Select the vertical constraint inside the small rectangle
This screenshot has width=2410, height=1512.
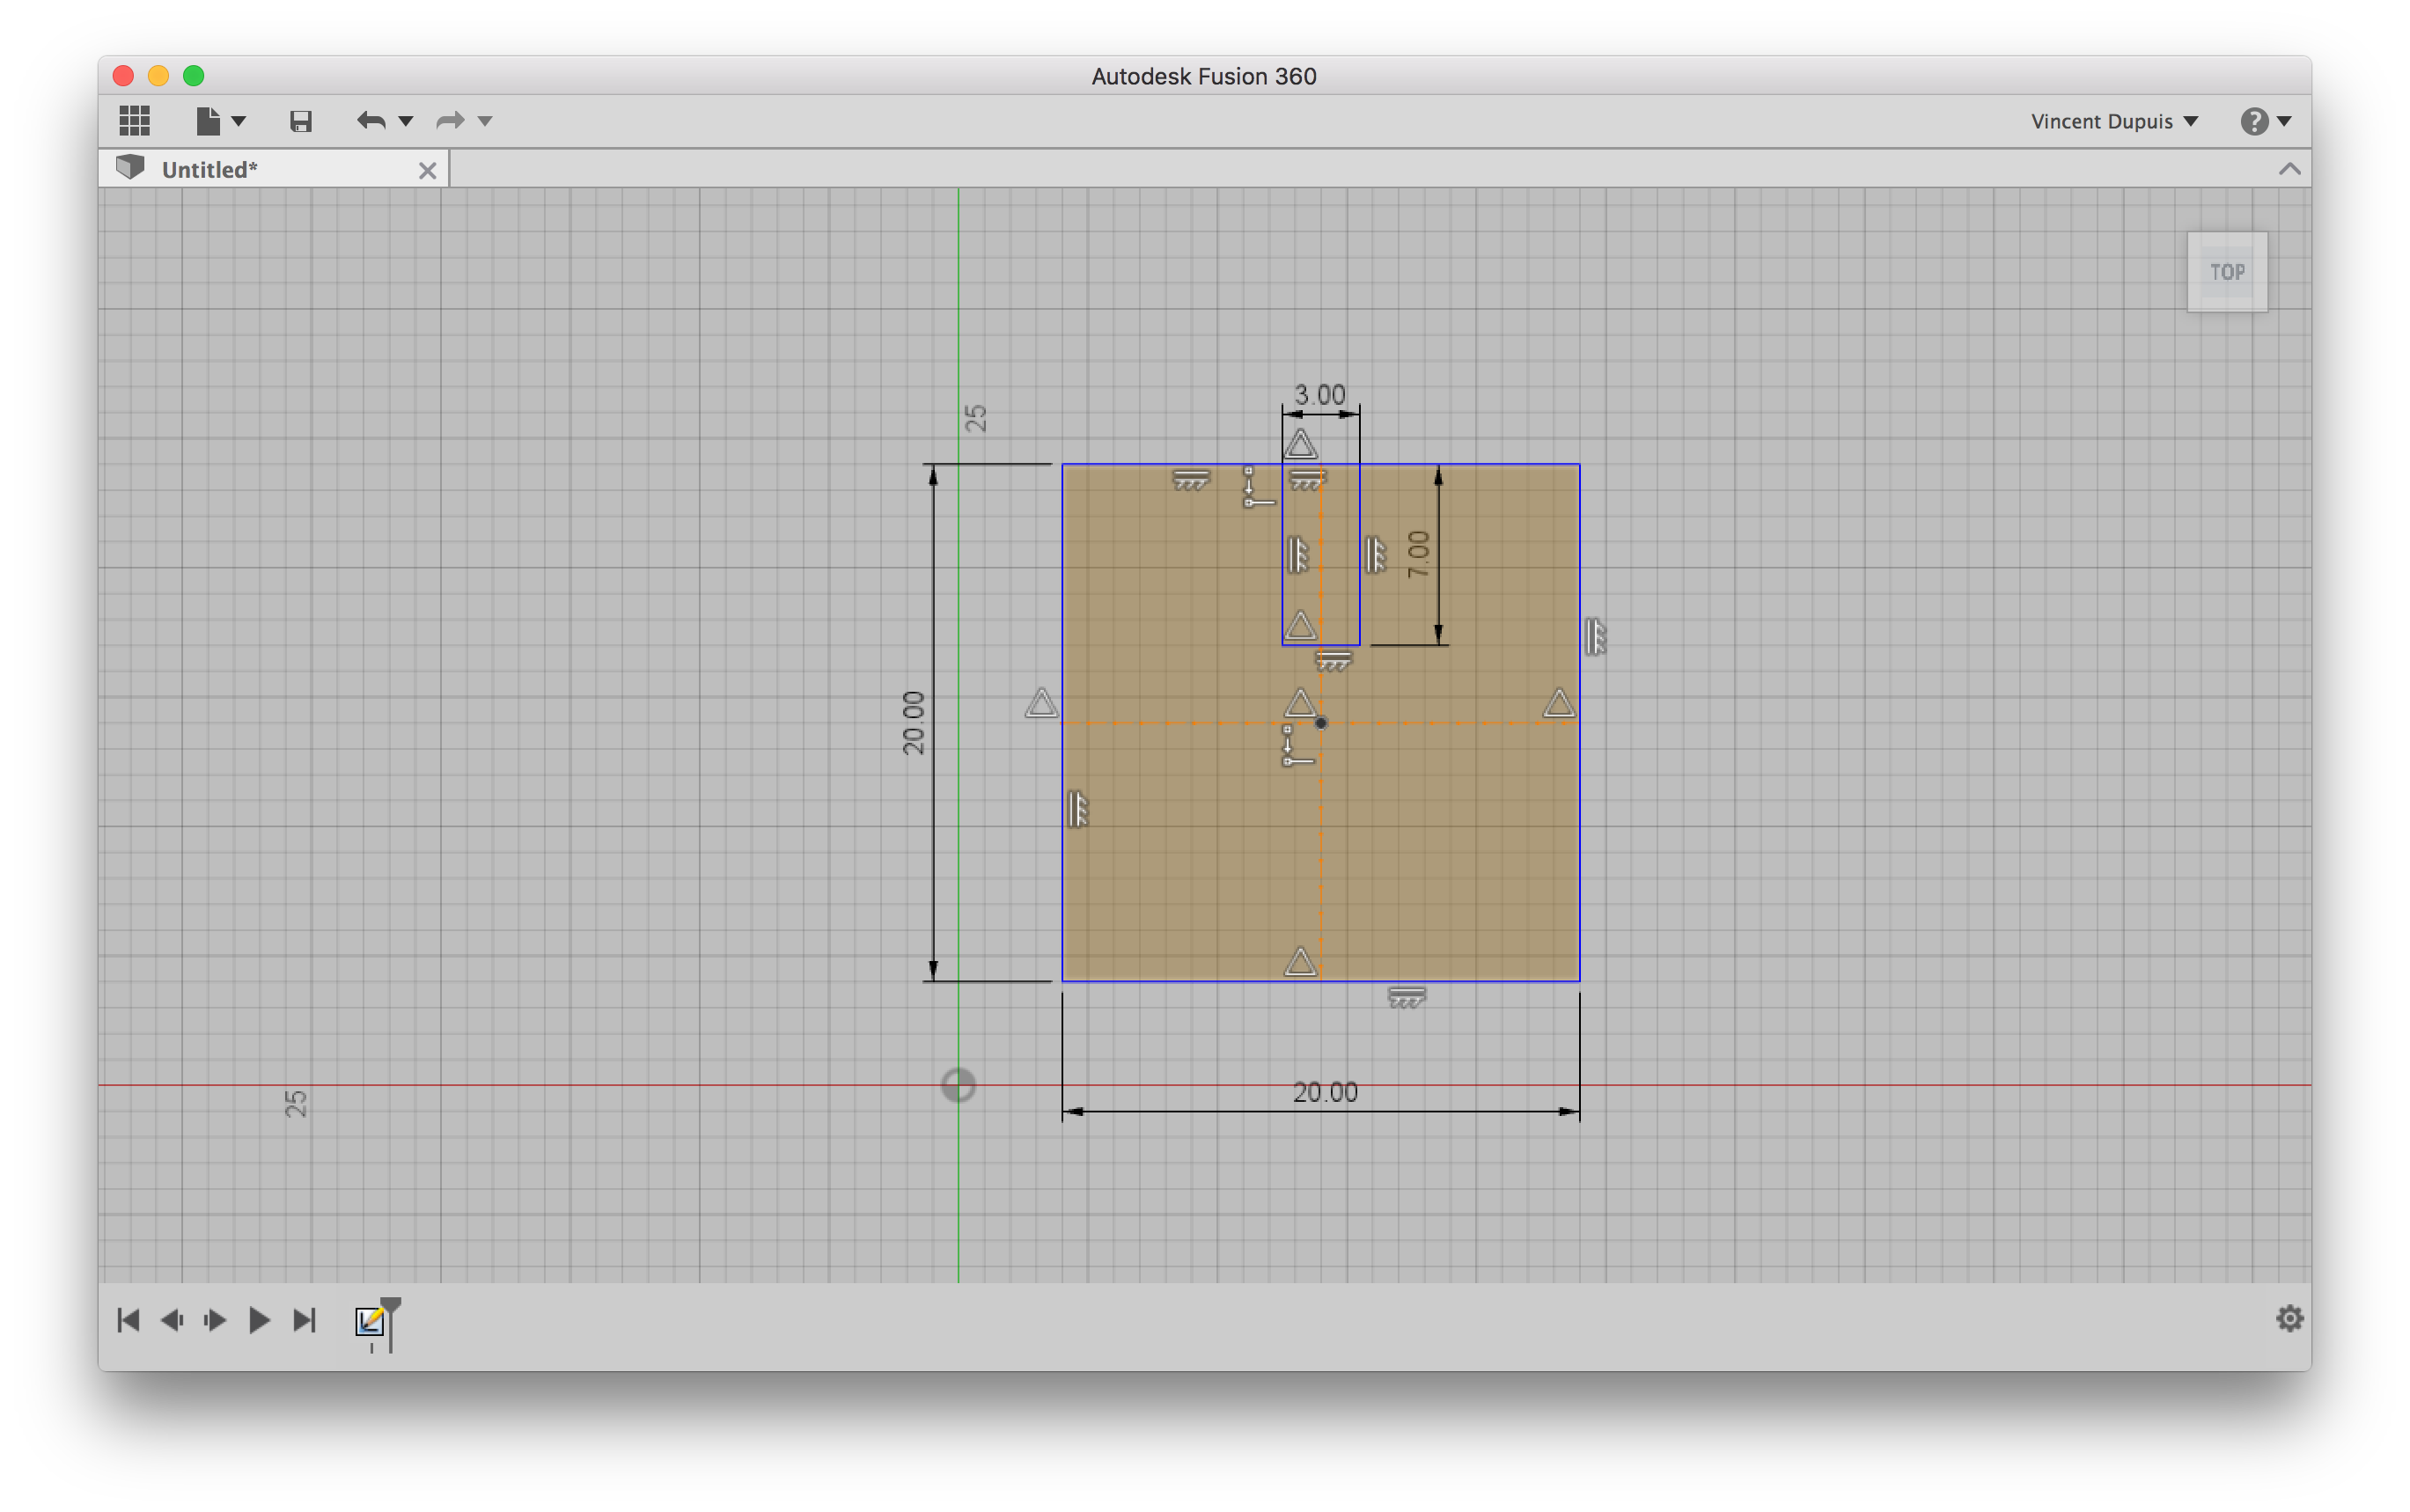coord(1297,554)
